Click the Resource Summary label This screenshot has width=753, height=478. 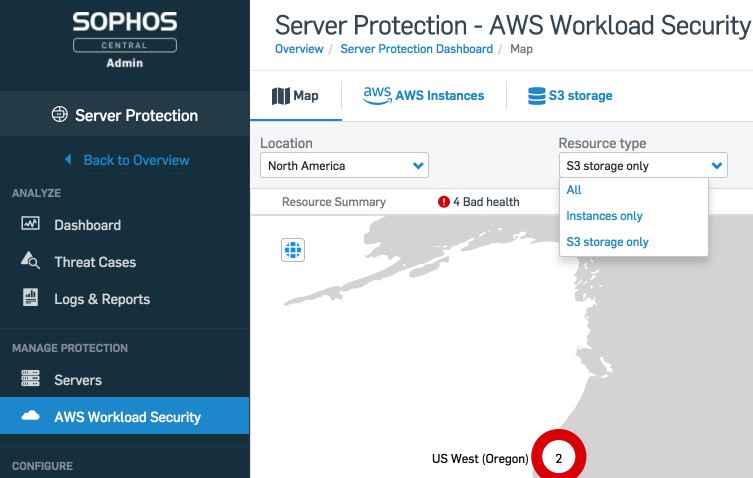[334, 202]
